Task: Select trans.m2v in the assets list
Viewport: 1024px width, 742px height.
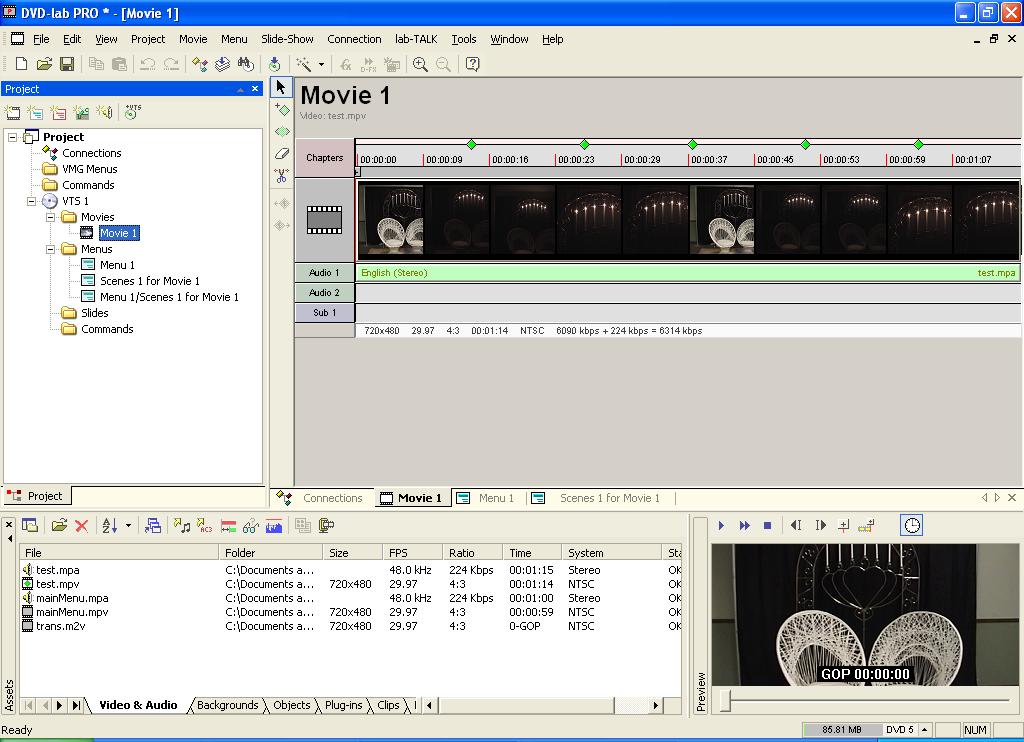Action: pos(60,626)
